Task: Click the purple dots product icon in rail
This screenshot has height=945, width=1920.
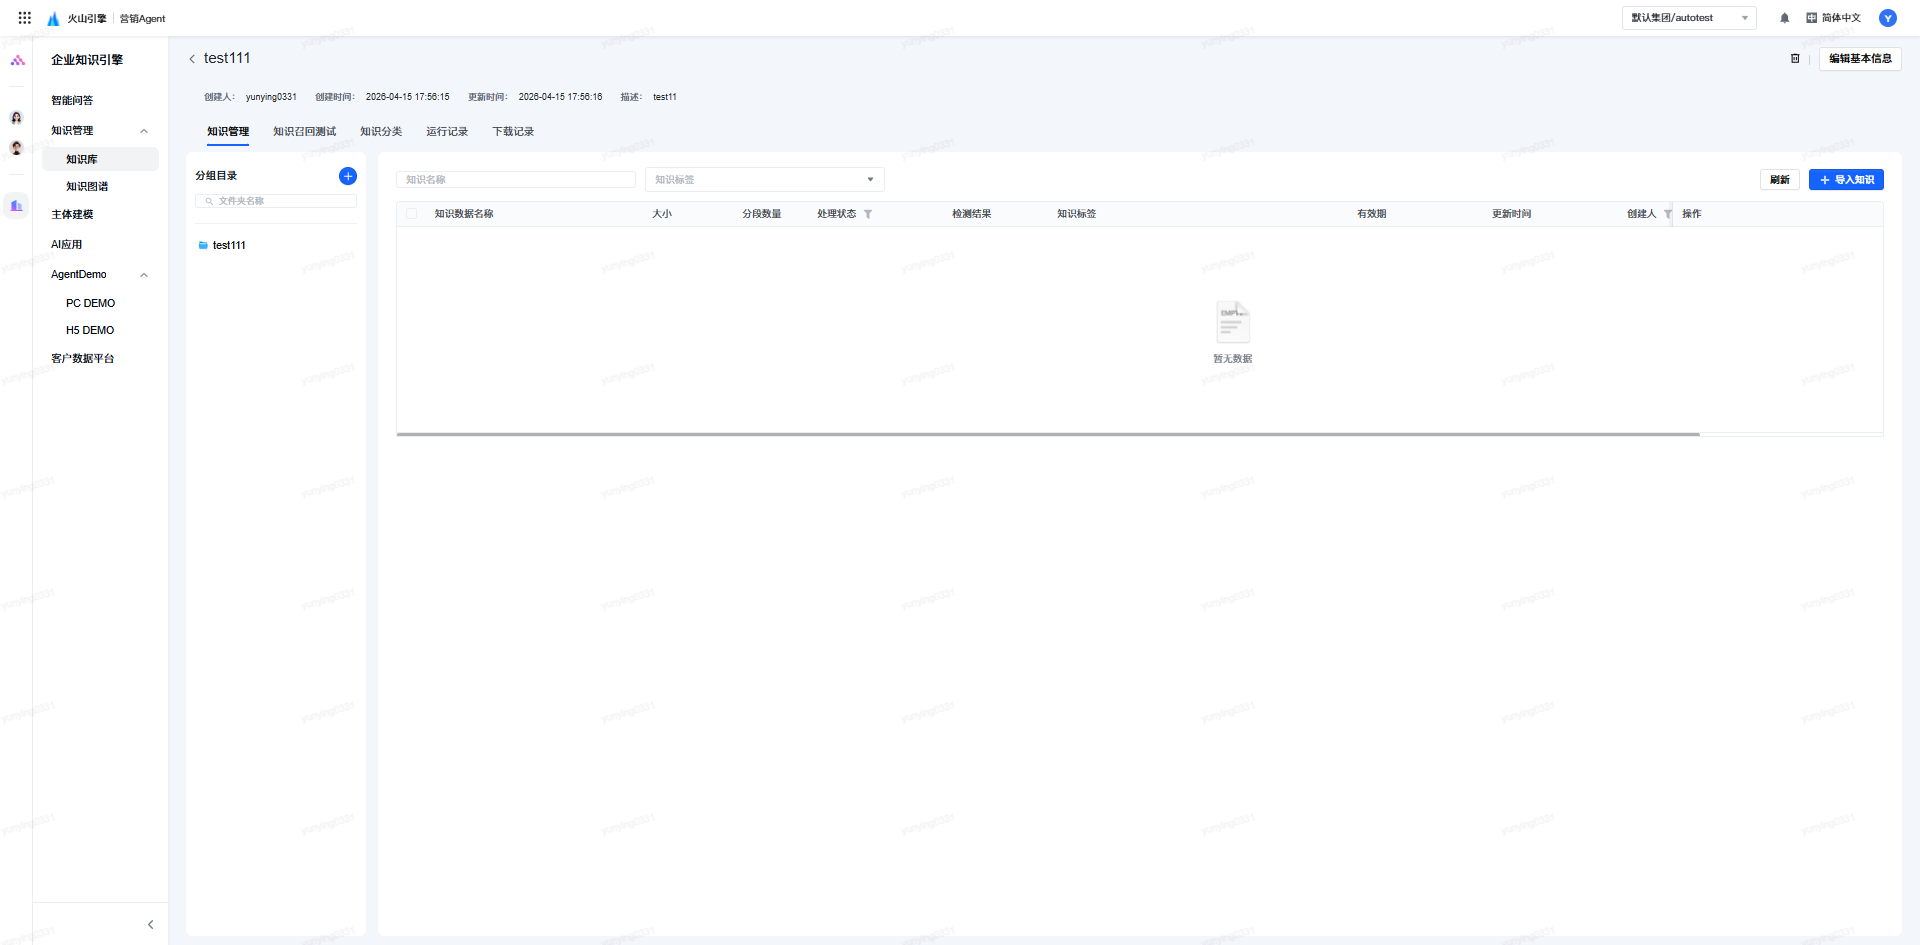Action: [x=17, y=60]
